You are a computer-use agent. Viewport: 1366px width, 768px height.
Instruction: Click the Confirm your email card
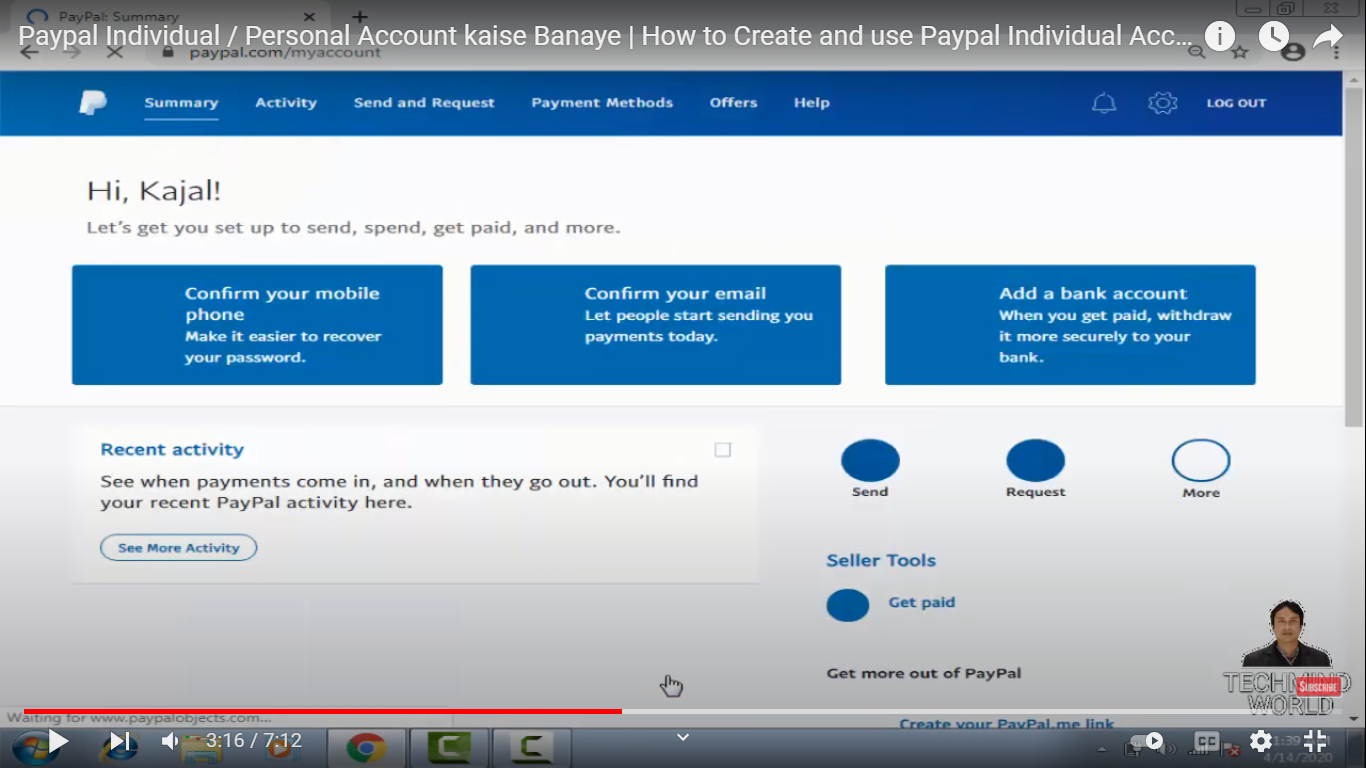(x=655, y=325)
